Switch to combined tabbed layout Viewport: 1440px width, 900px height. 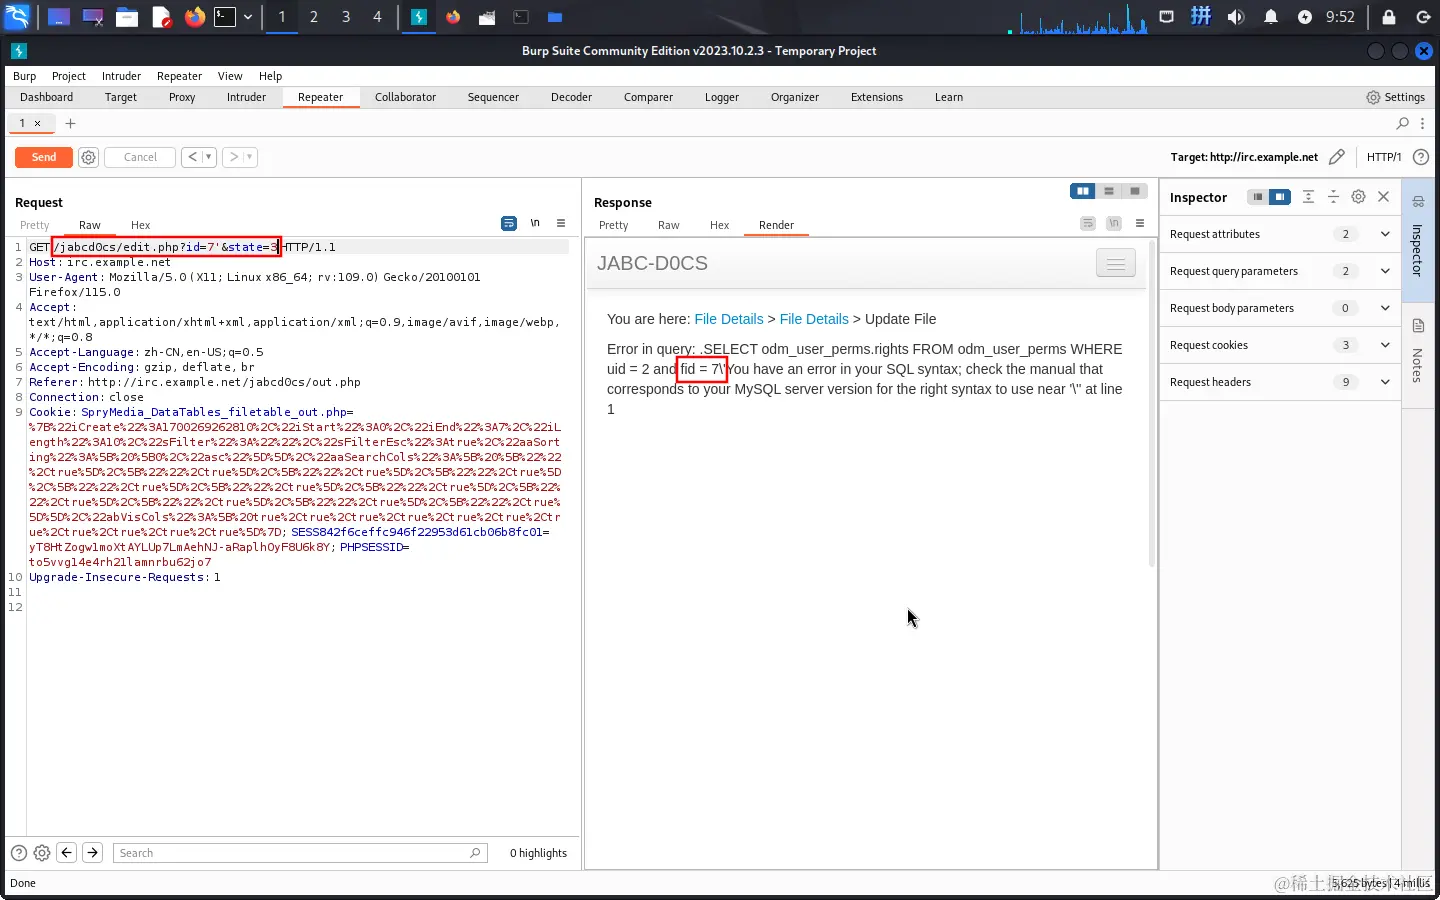1135,191
